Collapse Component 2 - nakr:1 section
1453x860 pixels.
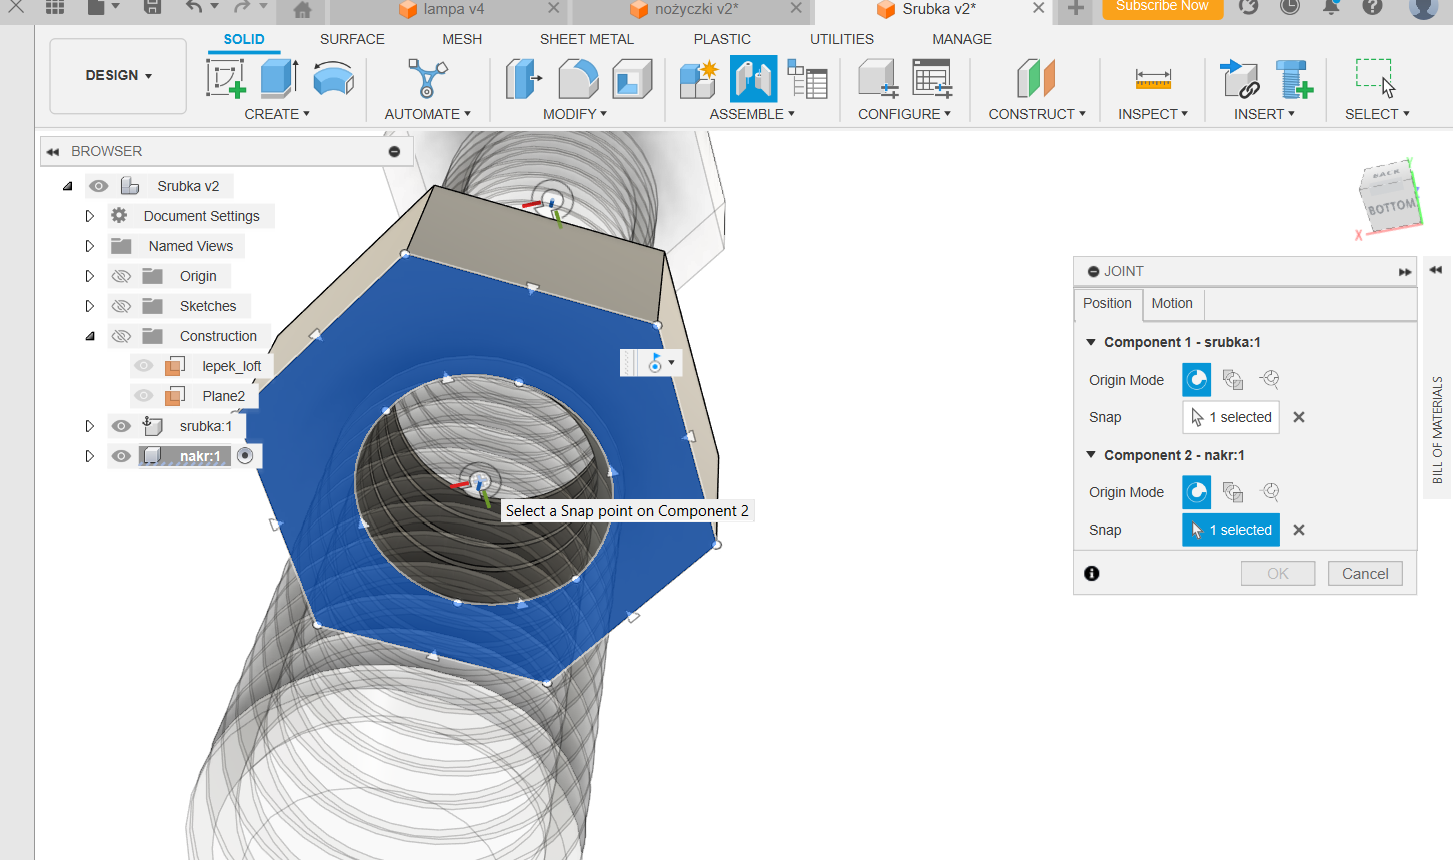[1091, 455]
